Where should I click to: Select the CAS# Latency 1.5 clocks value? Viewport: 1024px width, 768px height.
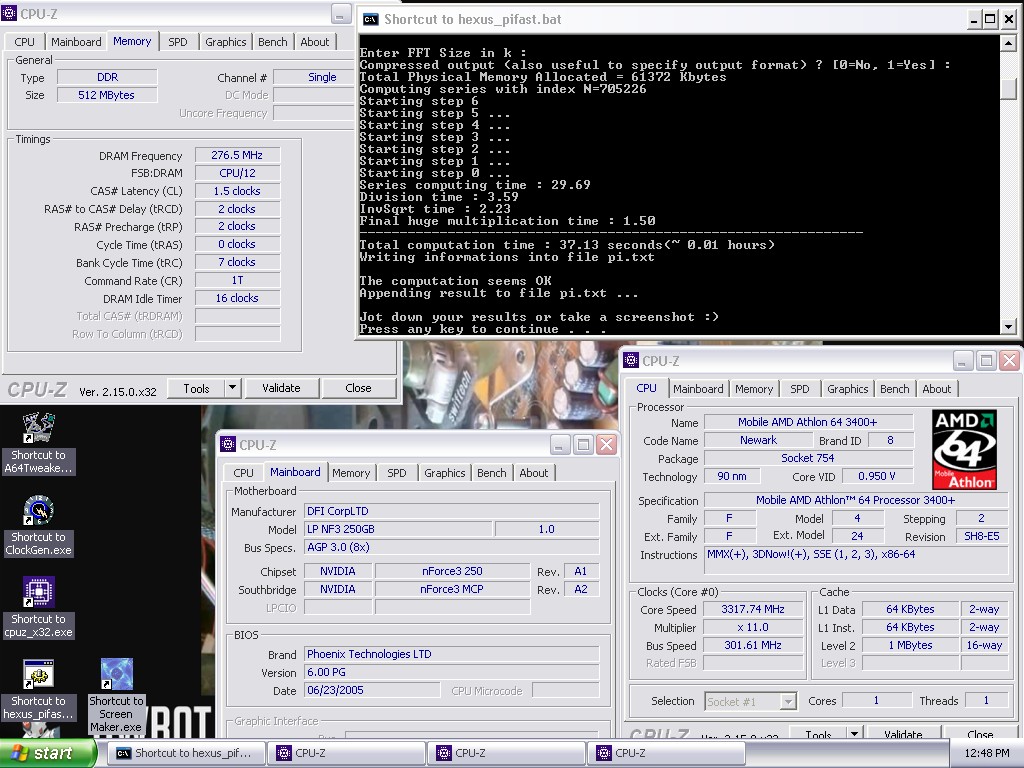coord(237,191)
